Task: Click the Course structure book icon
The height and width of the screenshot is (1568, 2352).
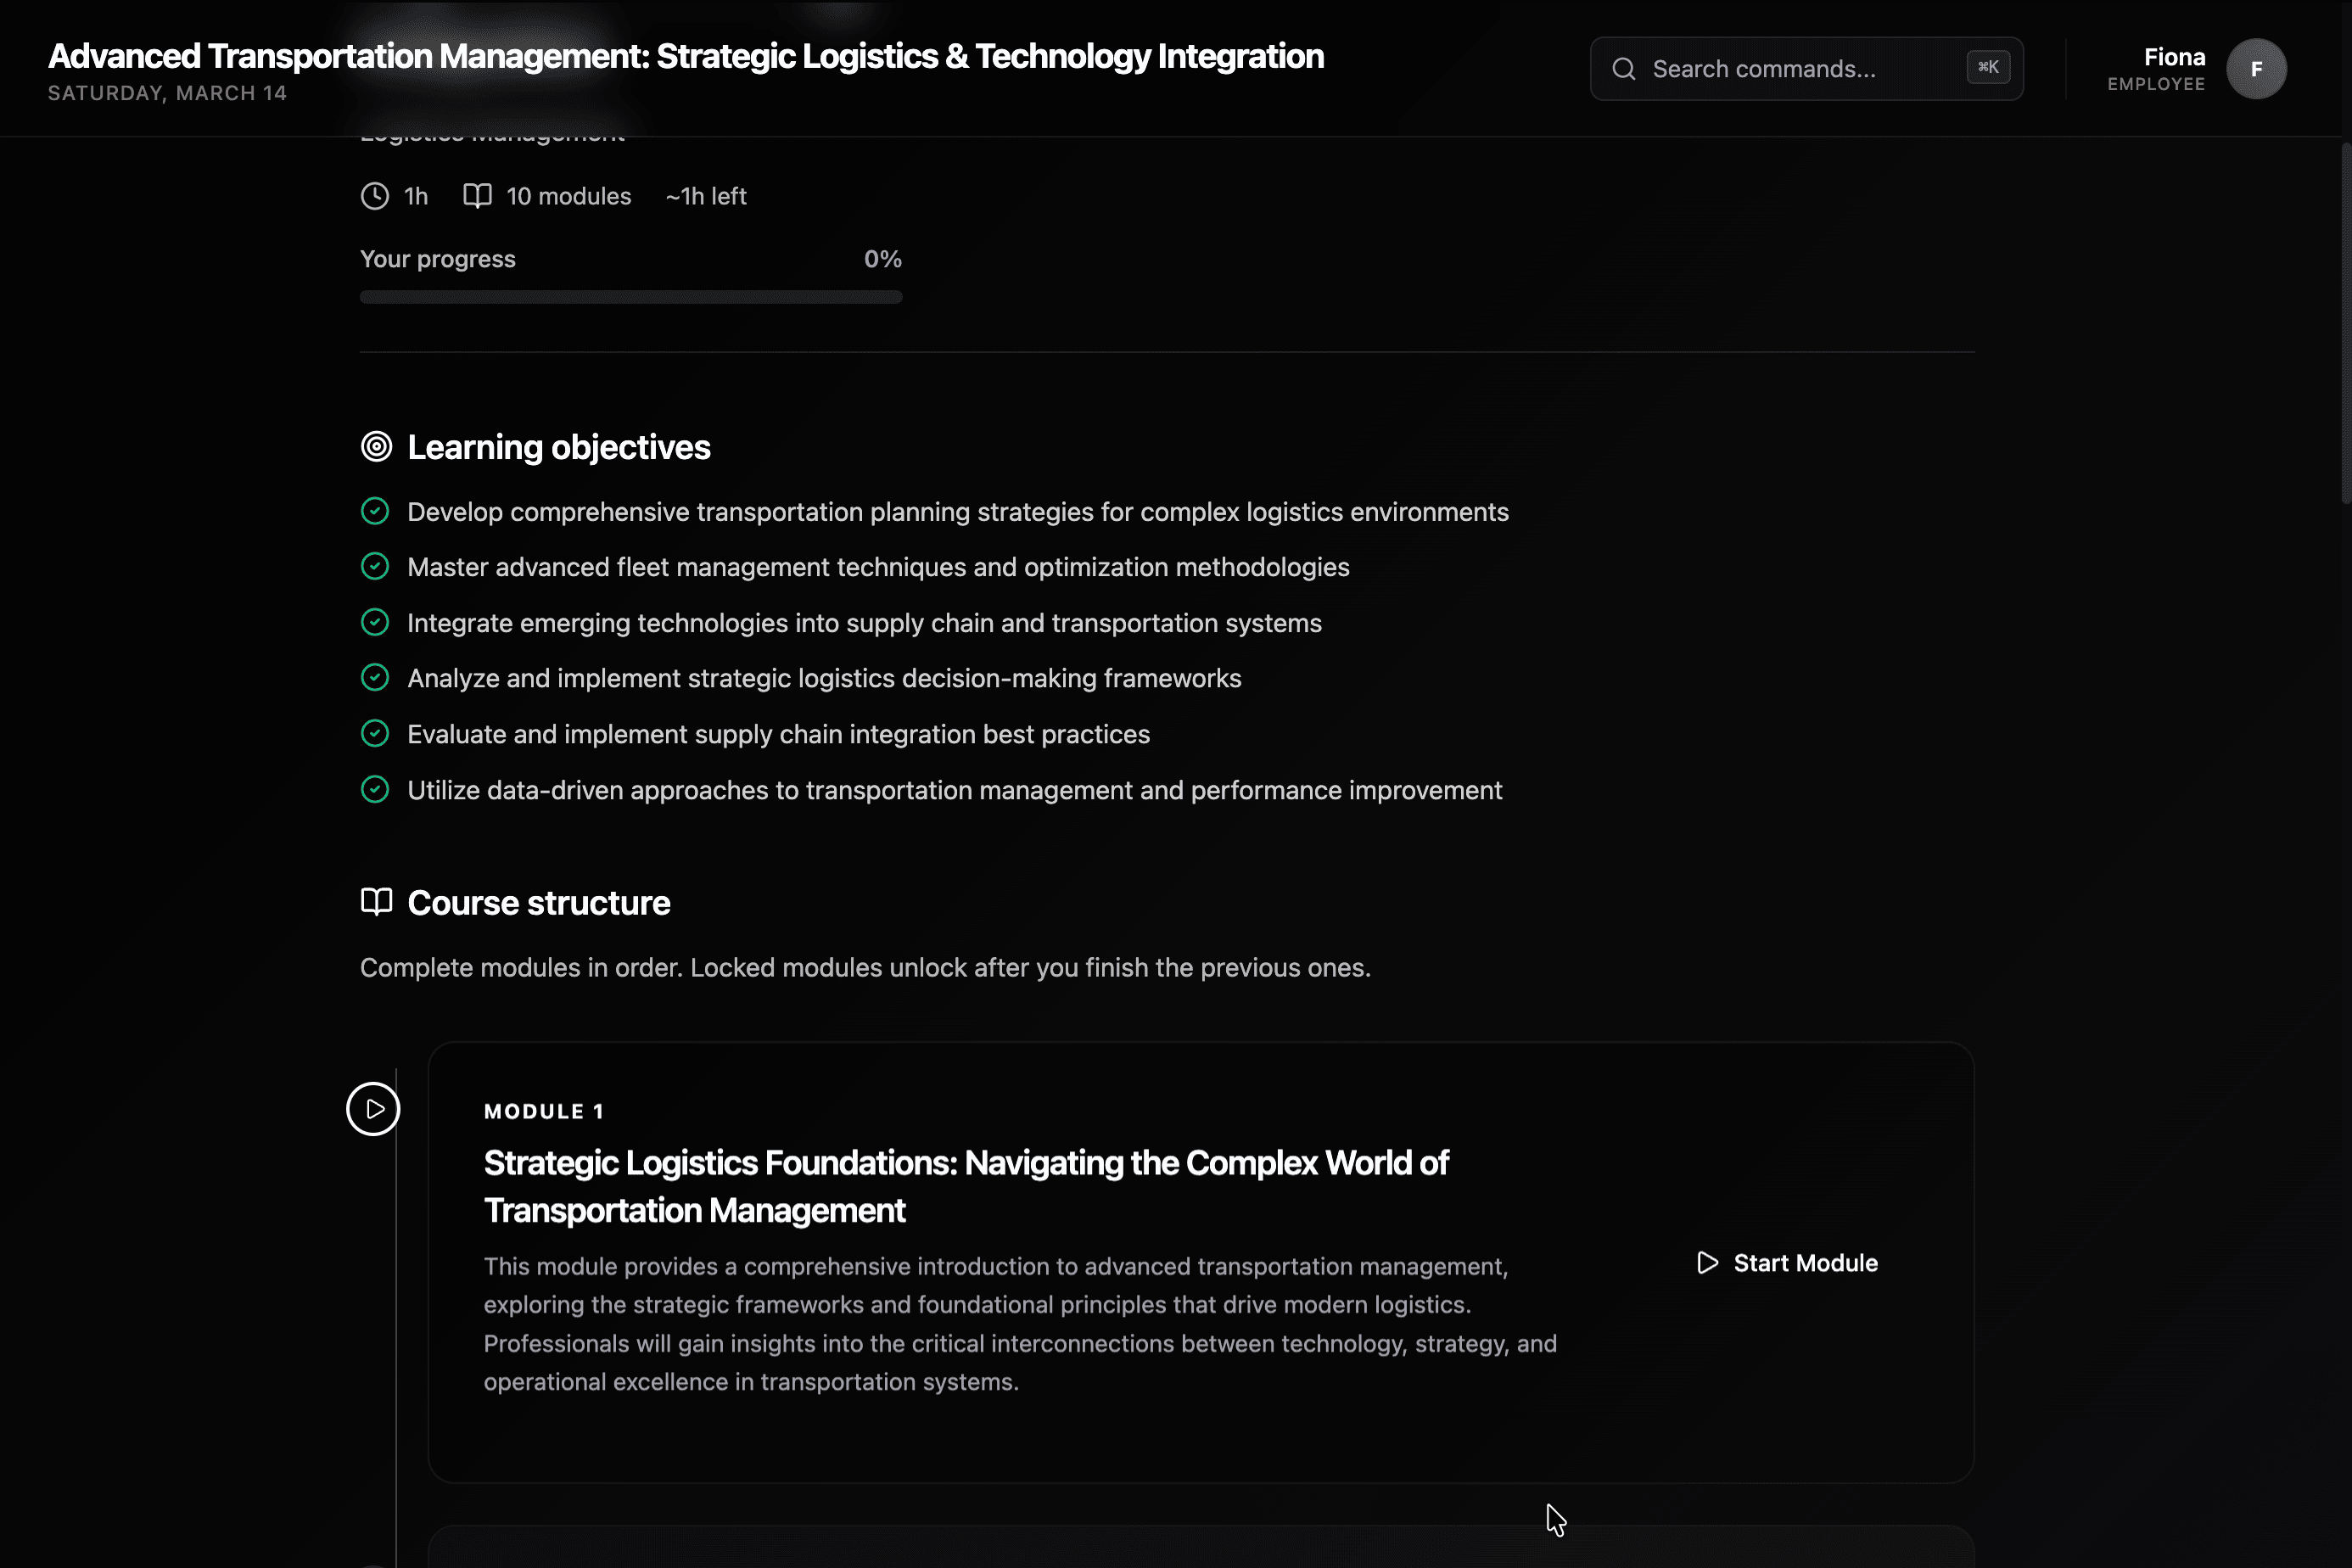Action: pos(376,902)
